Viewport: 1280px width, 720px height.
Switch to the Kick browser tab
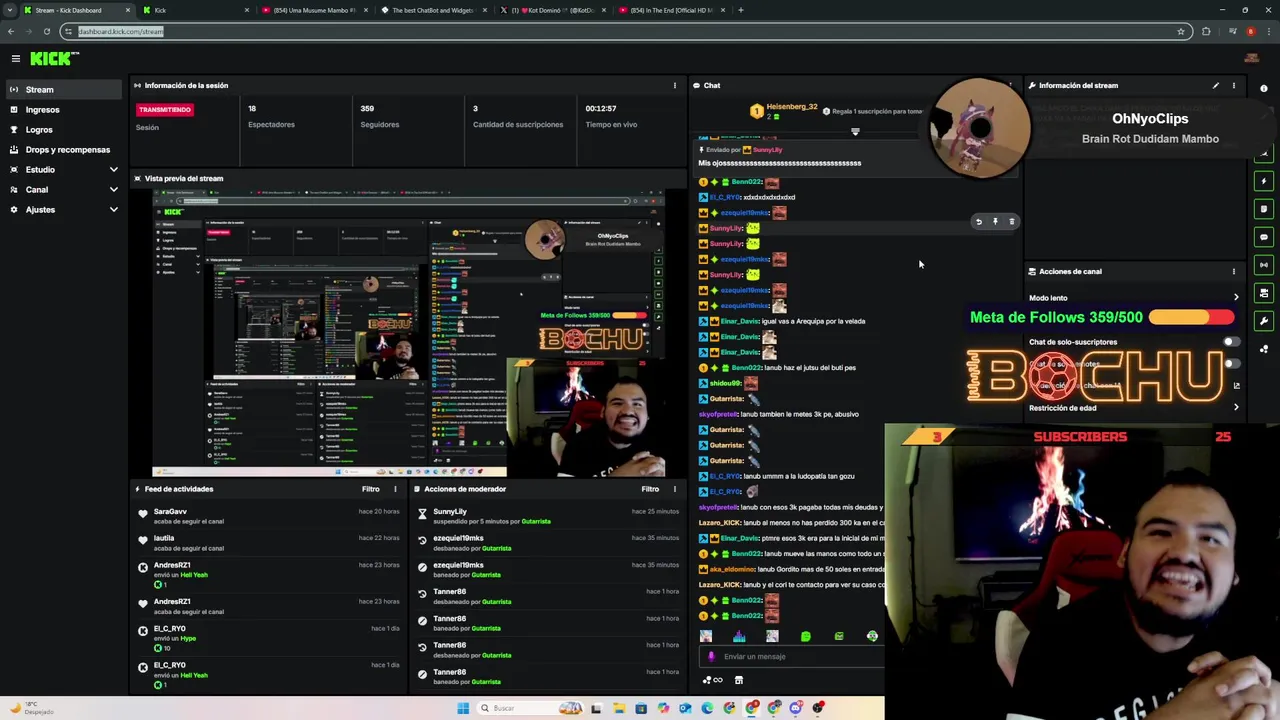(x=195, y=10)
